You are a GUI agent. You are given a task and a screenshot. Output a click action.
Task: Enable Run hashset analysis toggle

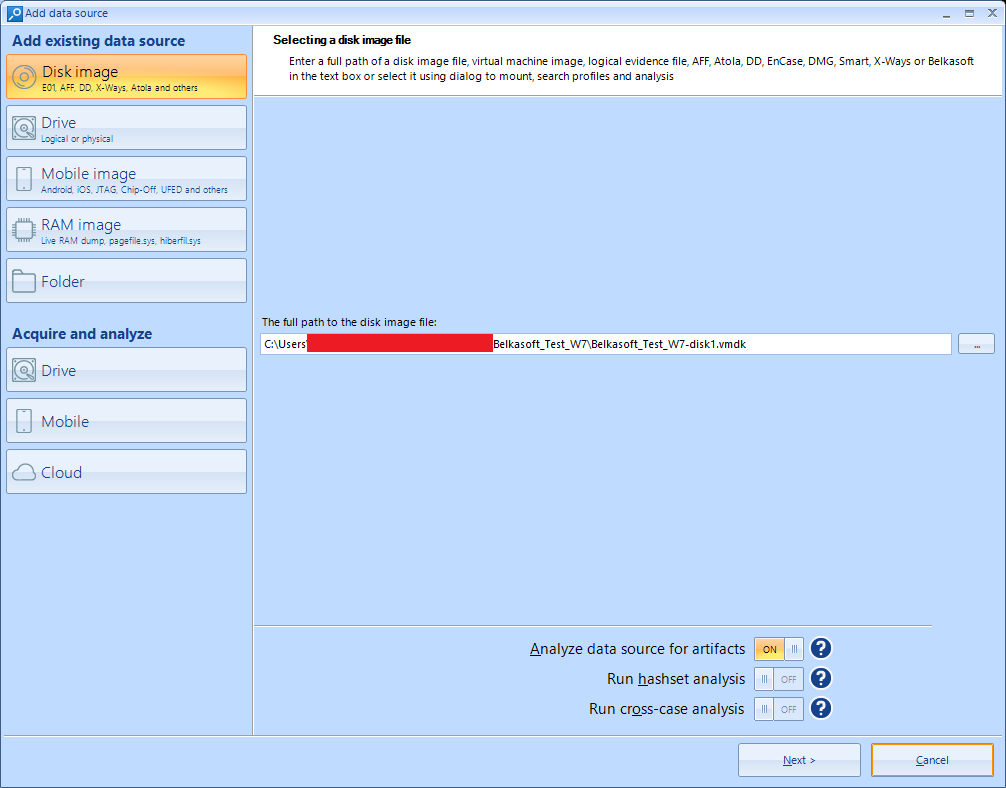click(779, 679)
